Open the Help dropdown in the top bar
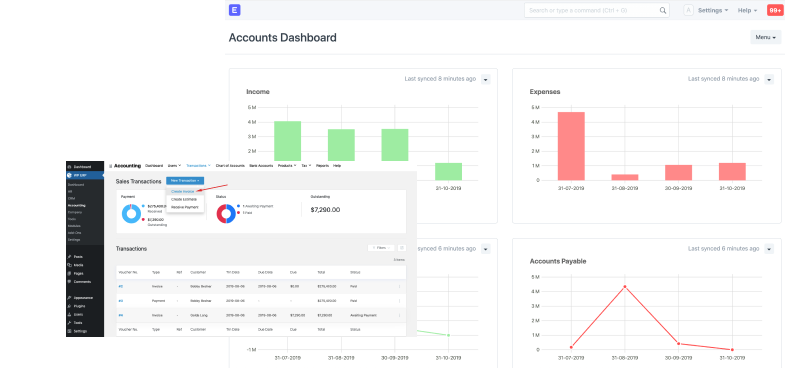The height and width of the screenshot is (368, 785). click(747, 11)
